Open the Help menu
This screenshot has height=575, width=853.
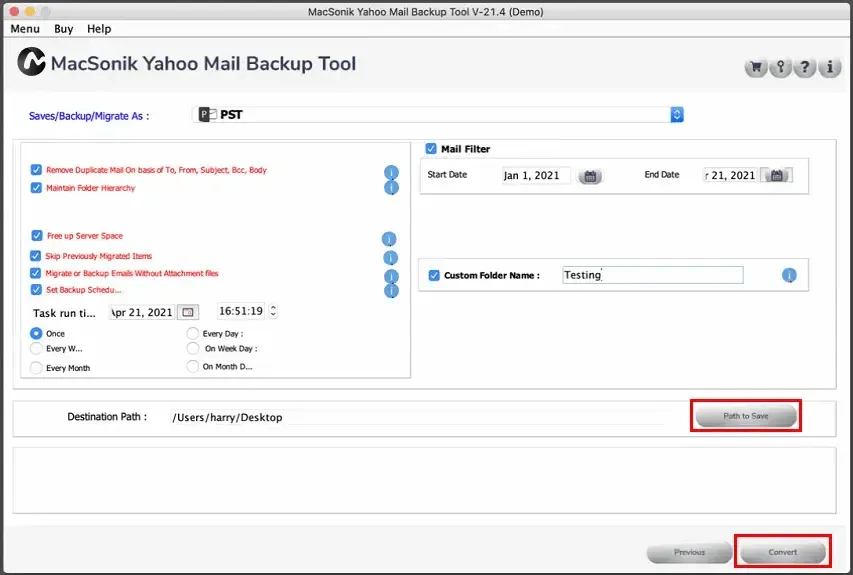[x=99, y=29]
